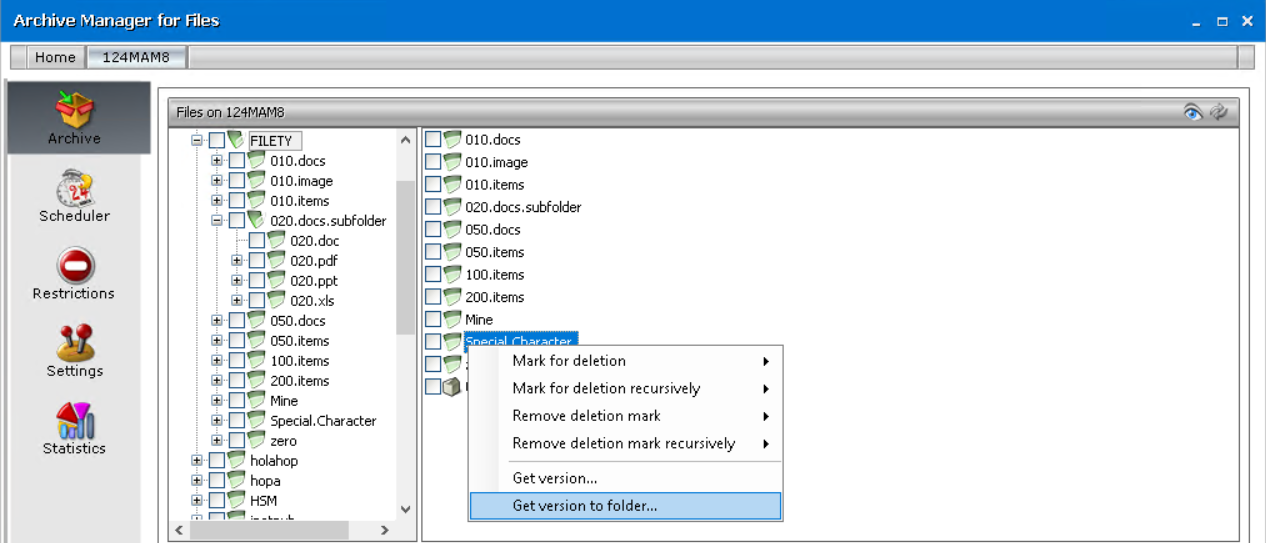Select 100.items in the tree
The height and width of the screenshot is (543, 1266).
click(x=300, y=361)
